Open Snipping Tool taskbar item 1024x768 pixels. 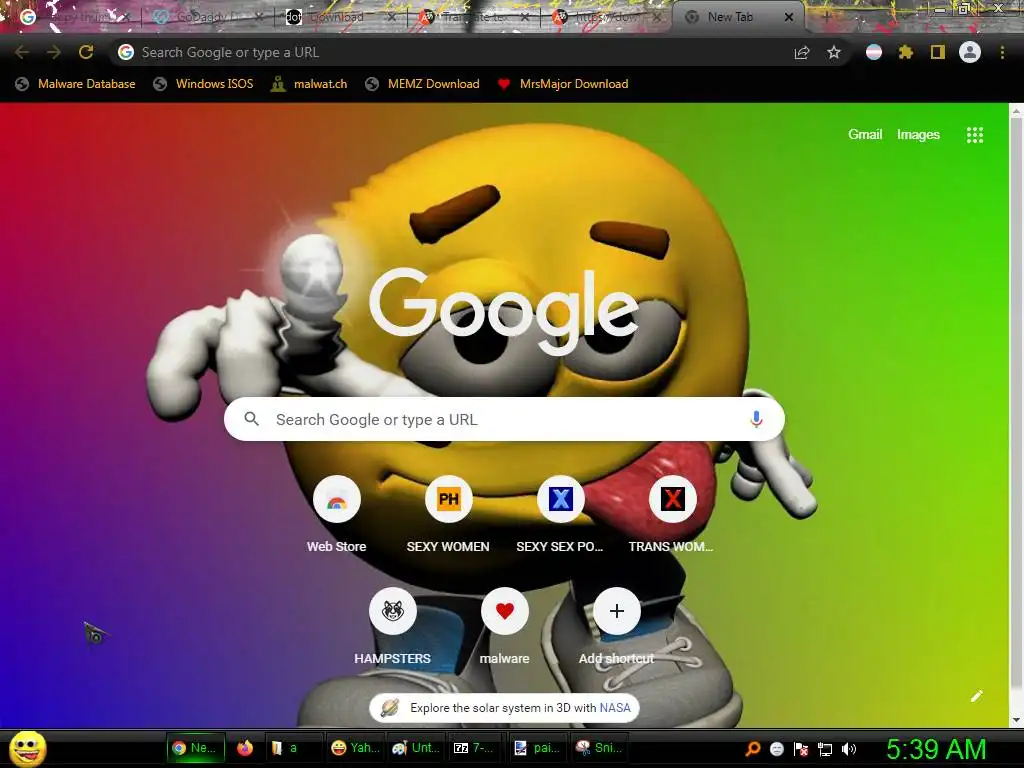[599, 748]
